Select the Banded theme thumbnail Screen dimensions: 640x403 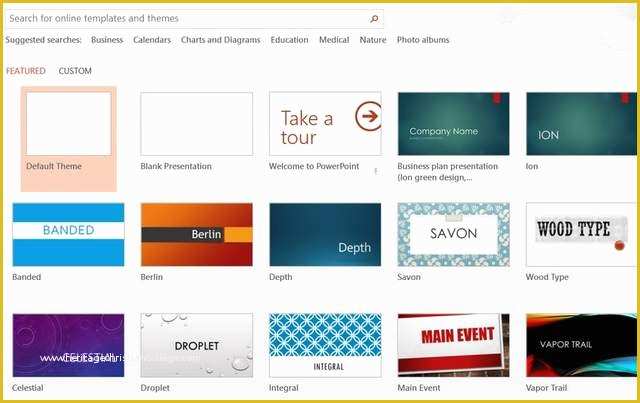69,235
